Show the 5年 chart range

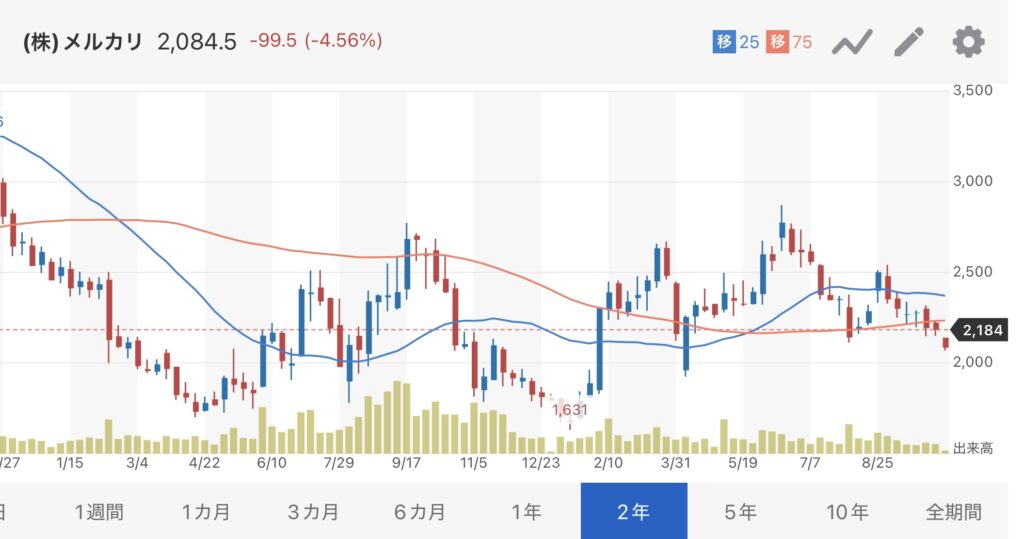[x=740, y=512]
